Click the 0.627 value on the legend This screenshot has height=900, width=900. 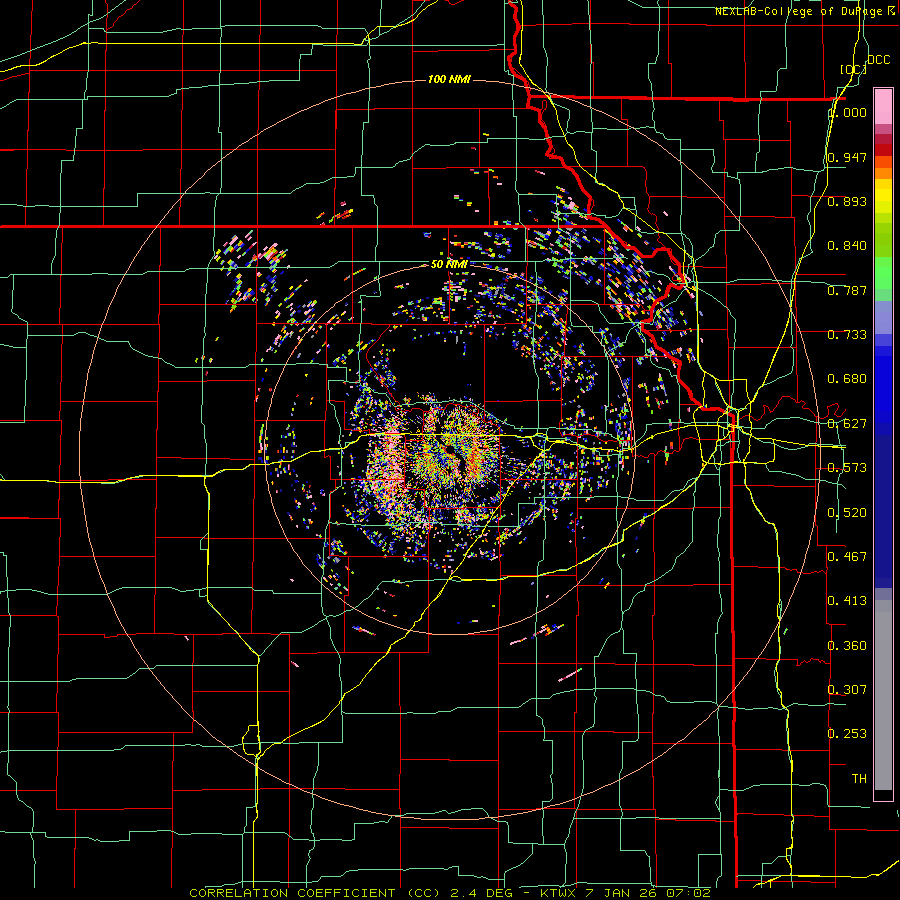click(847, 424)
